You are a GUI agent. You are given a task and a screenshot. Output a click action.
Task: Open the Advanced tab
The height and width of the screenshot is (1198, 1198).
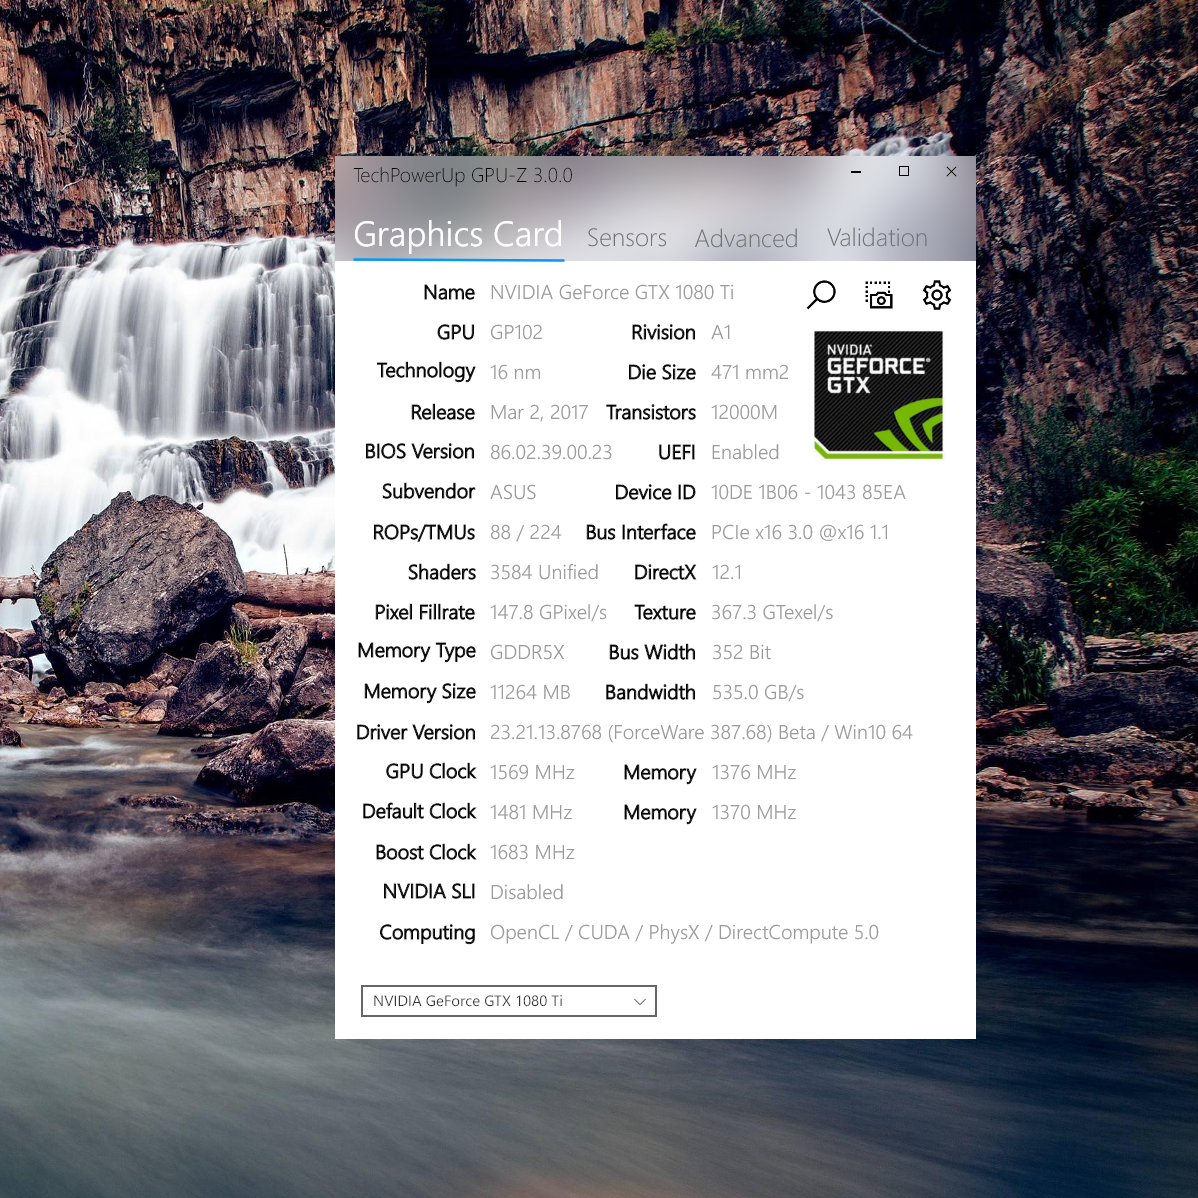pos(746,238)
